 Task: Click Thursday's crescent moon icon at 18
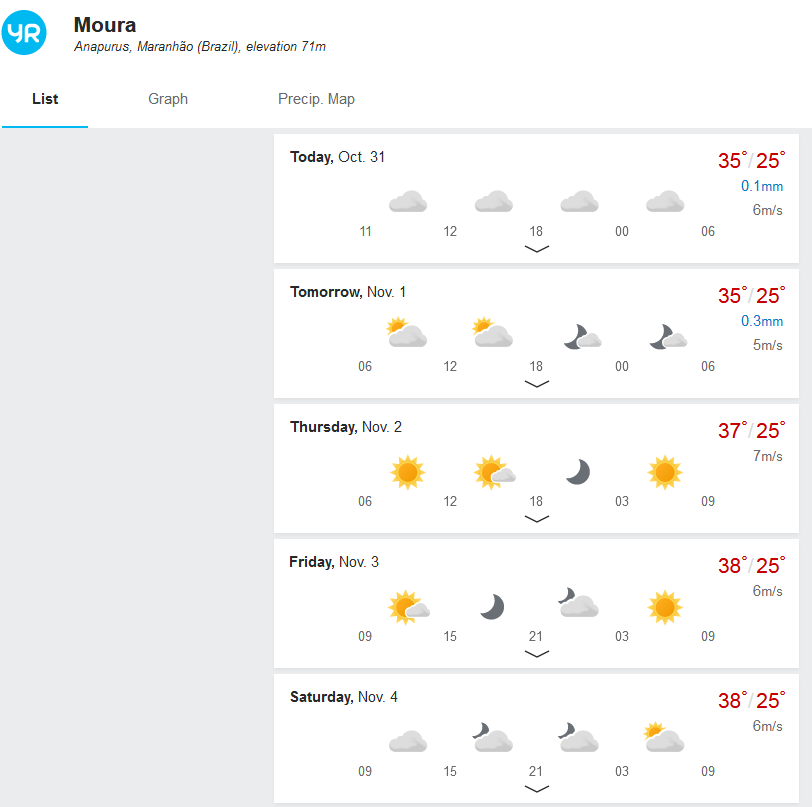(x=578, y=472)
